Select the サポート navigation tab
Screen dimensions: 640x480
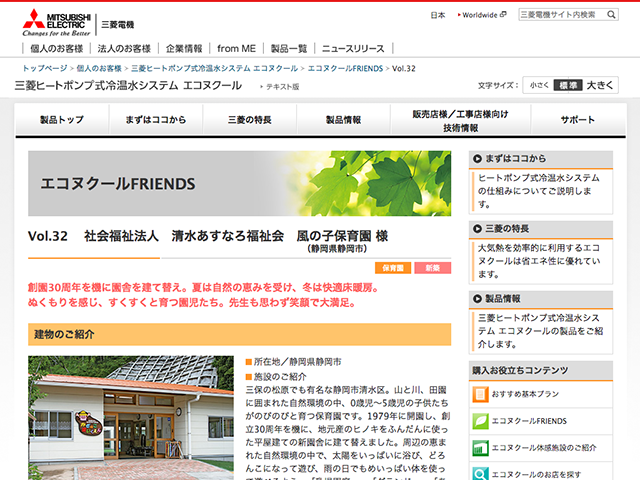577,120
